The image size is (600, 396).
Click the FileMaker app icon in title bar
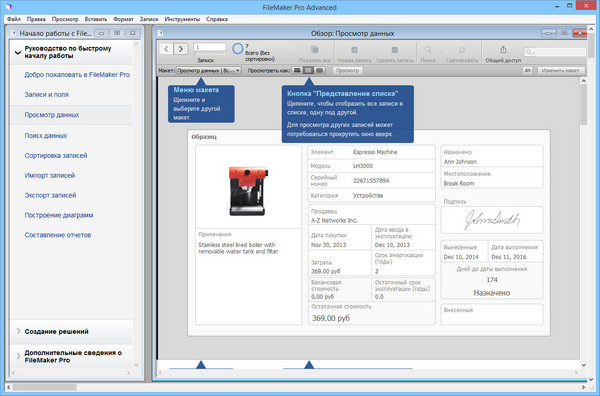[9, 7]
